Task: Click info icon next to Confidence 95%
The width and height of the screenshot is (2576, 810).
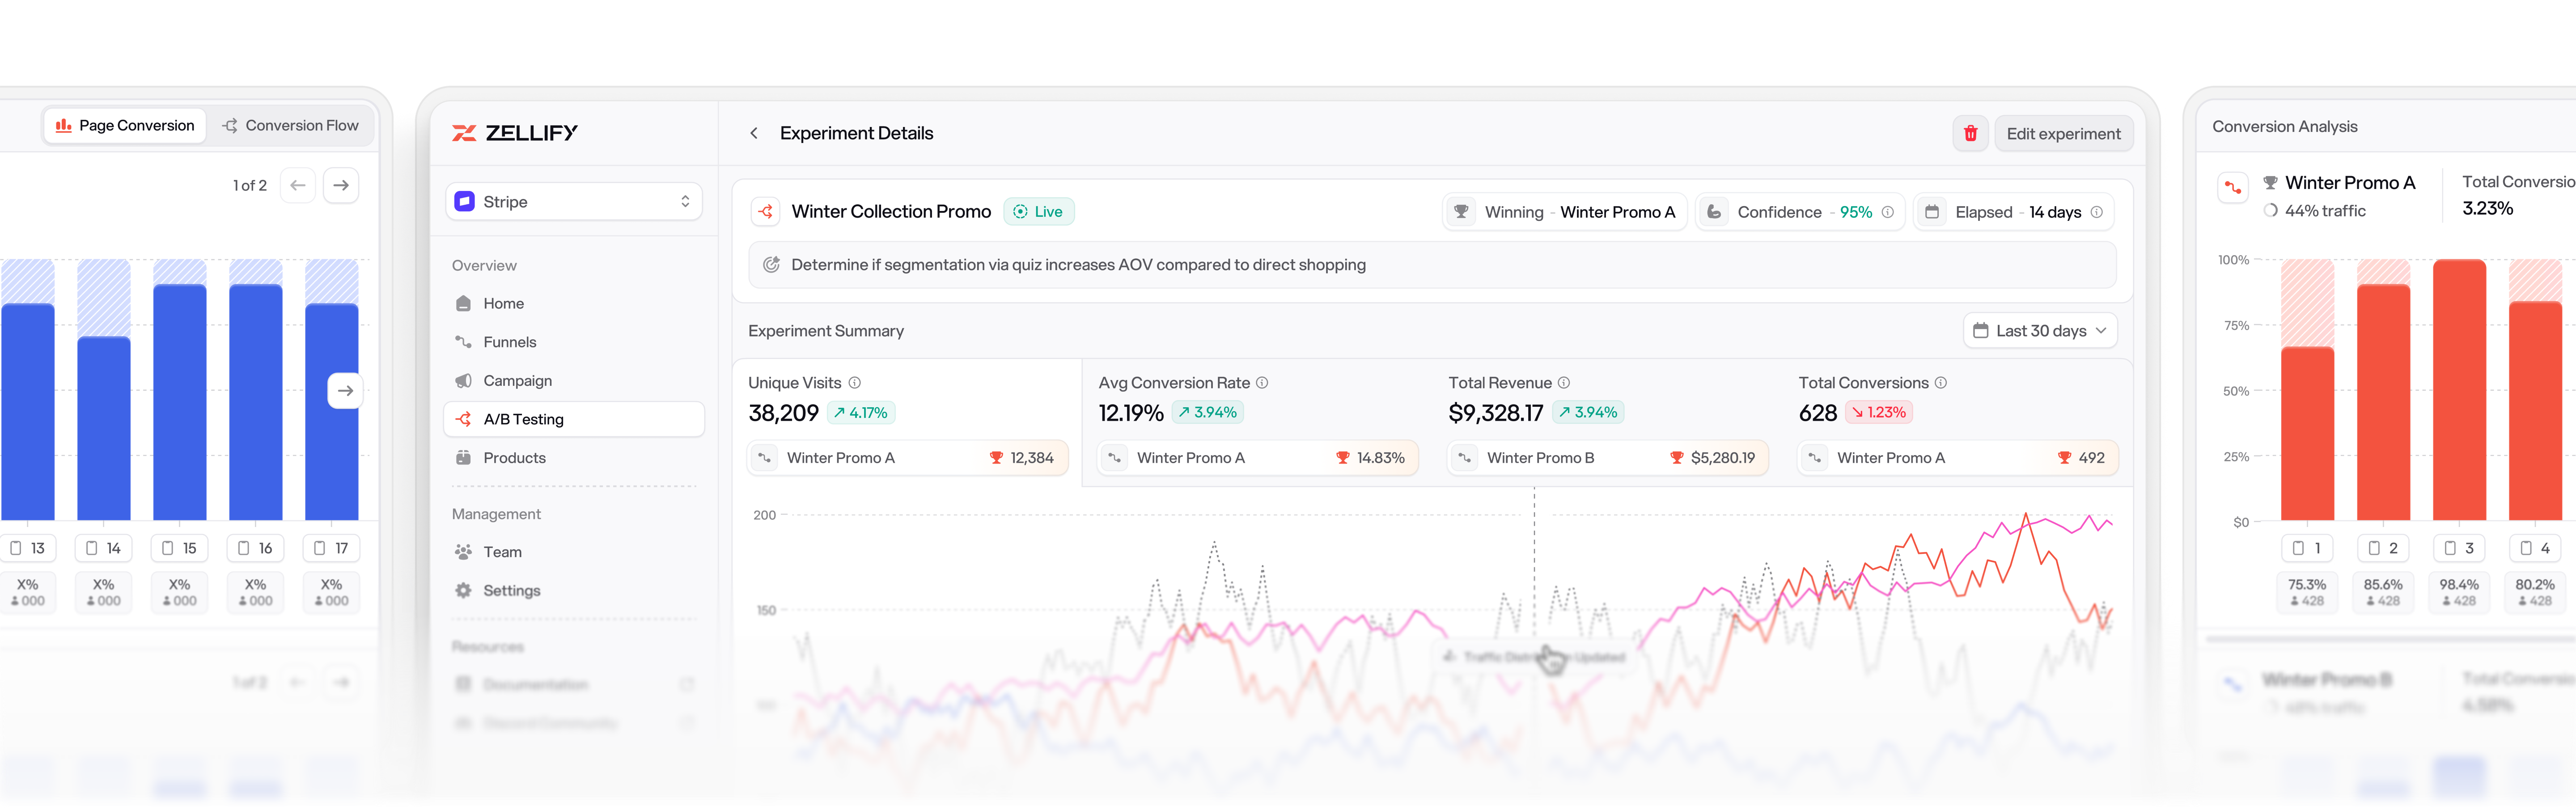Action: coord(1888,212)
